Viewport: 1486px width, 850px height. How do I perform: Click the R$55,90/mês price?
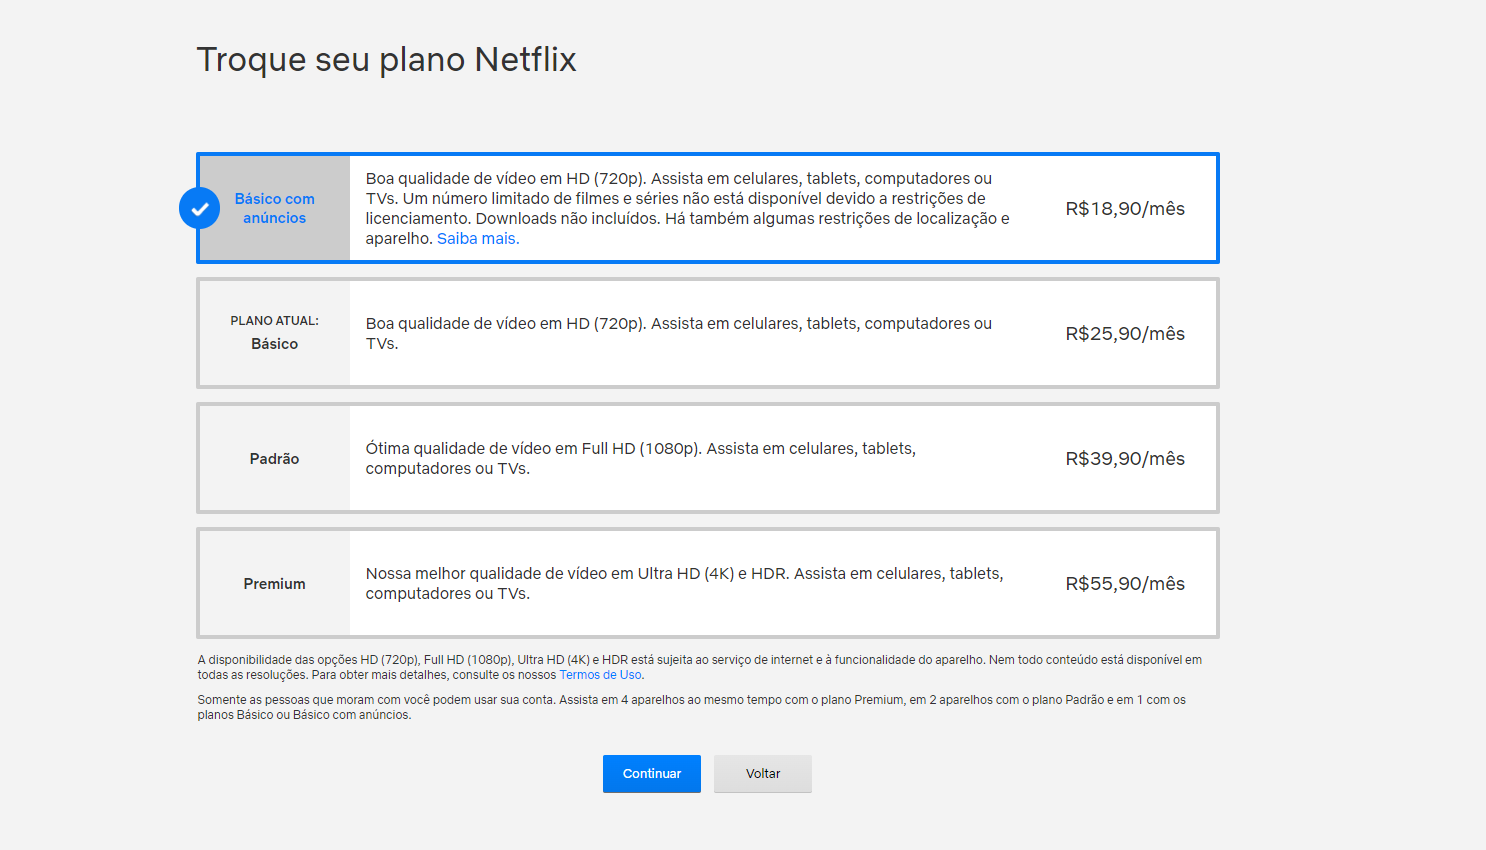pyautogui.click(x=1125, y=584)
